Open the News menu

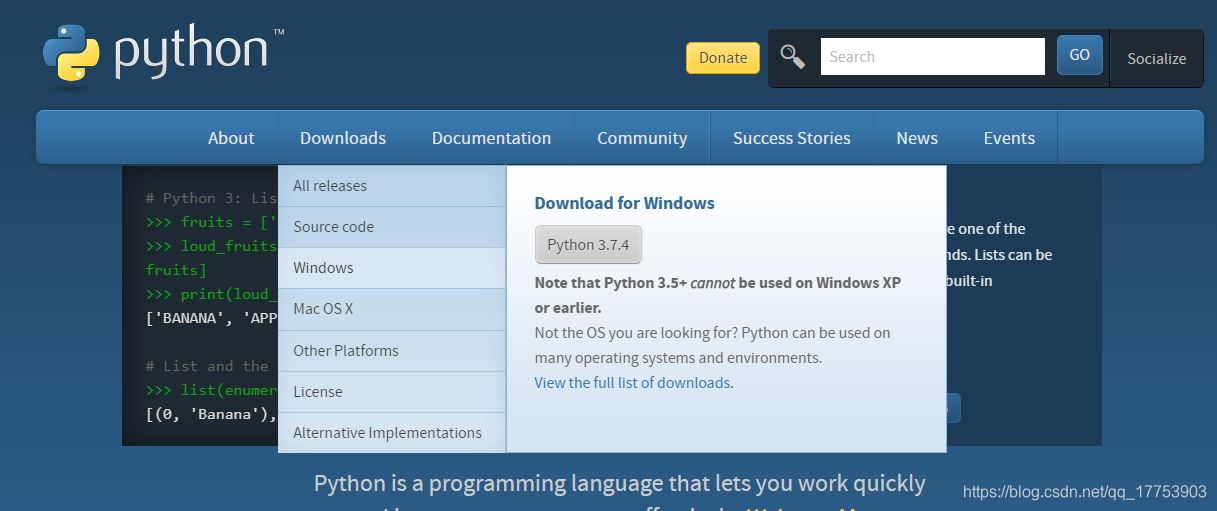(917, 138)
